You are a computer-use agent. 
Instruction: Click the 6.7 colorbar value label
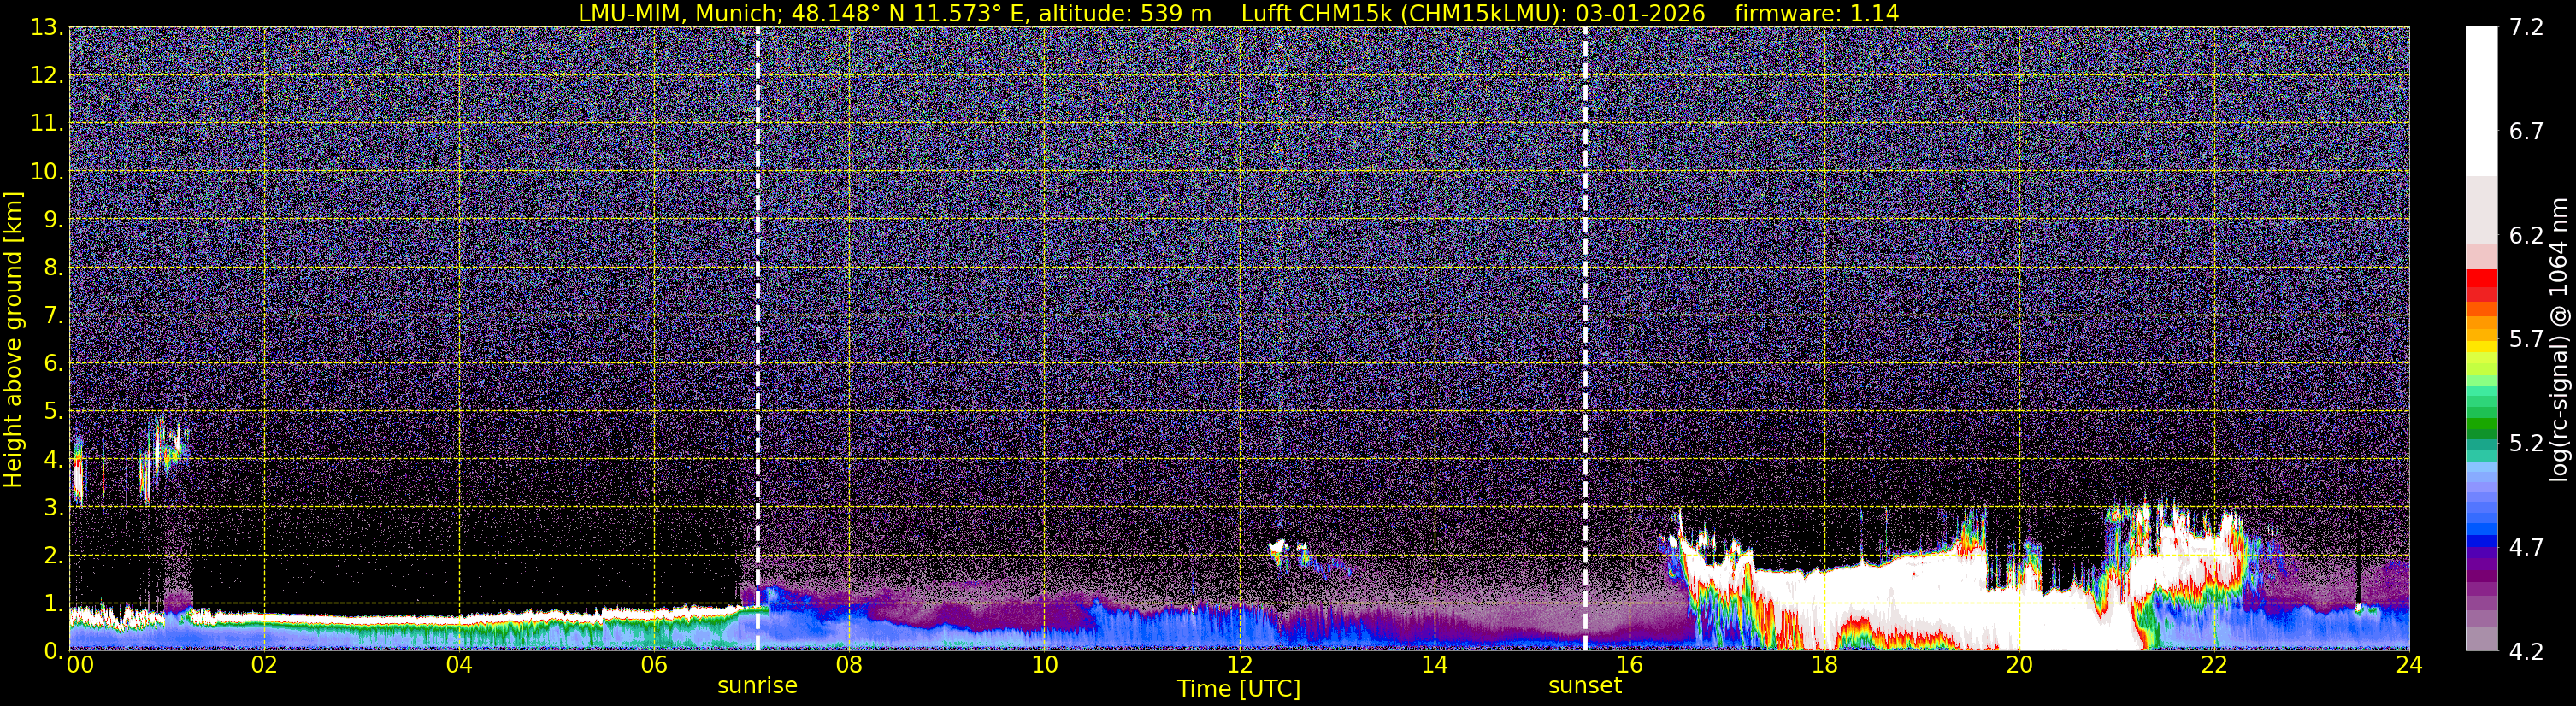point(2526,131)
